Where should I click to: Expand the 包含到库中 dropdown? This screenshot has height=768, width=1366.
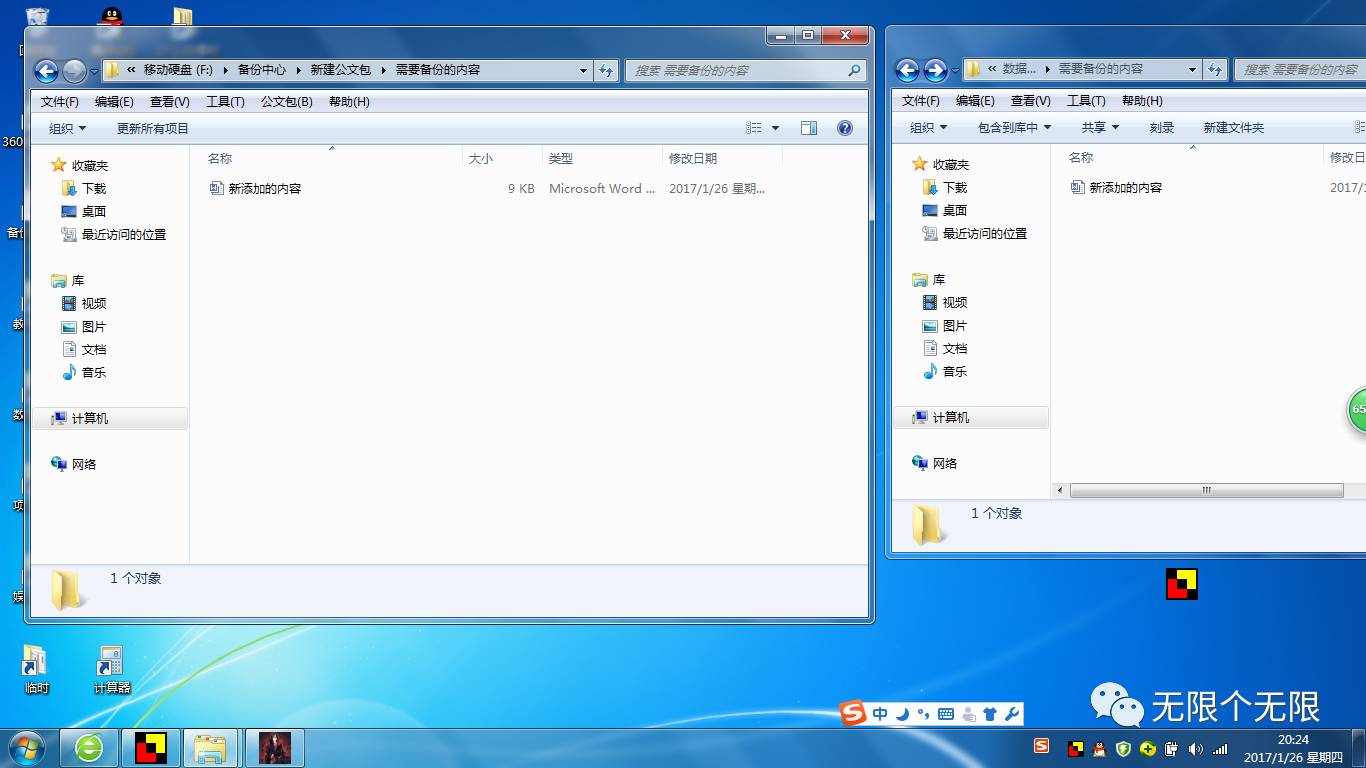1012,127
